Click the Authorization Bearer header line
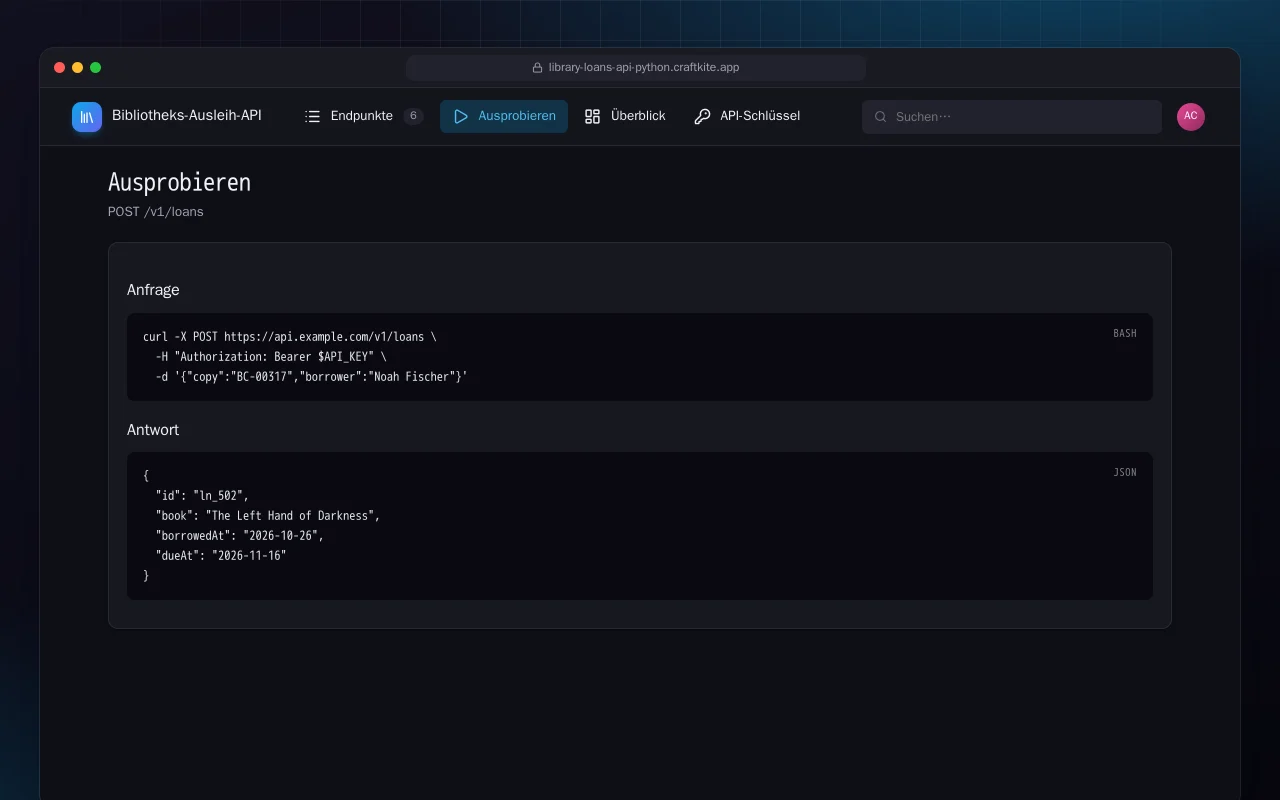Image resolution: width=1280 pixels, height=800 pixels. [271, 357]
